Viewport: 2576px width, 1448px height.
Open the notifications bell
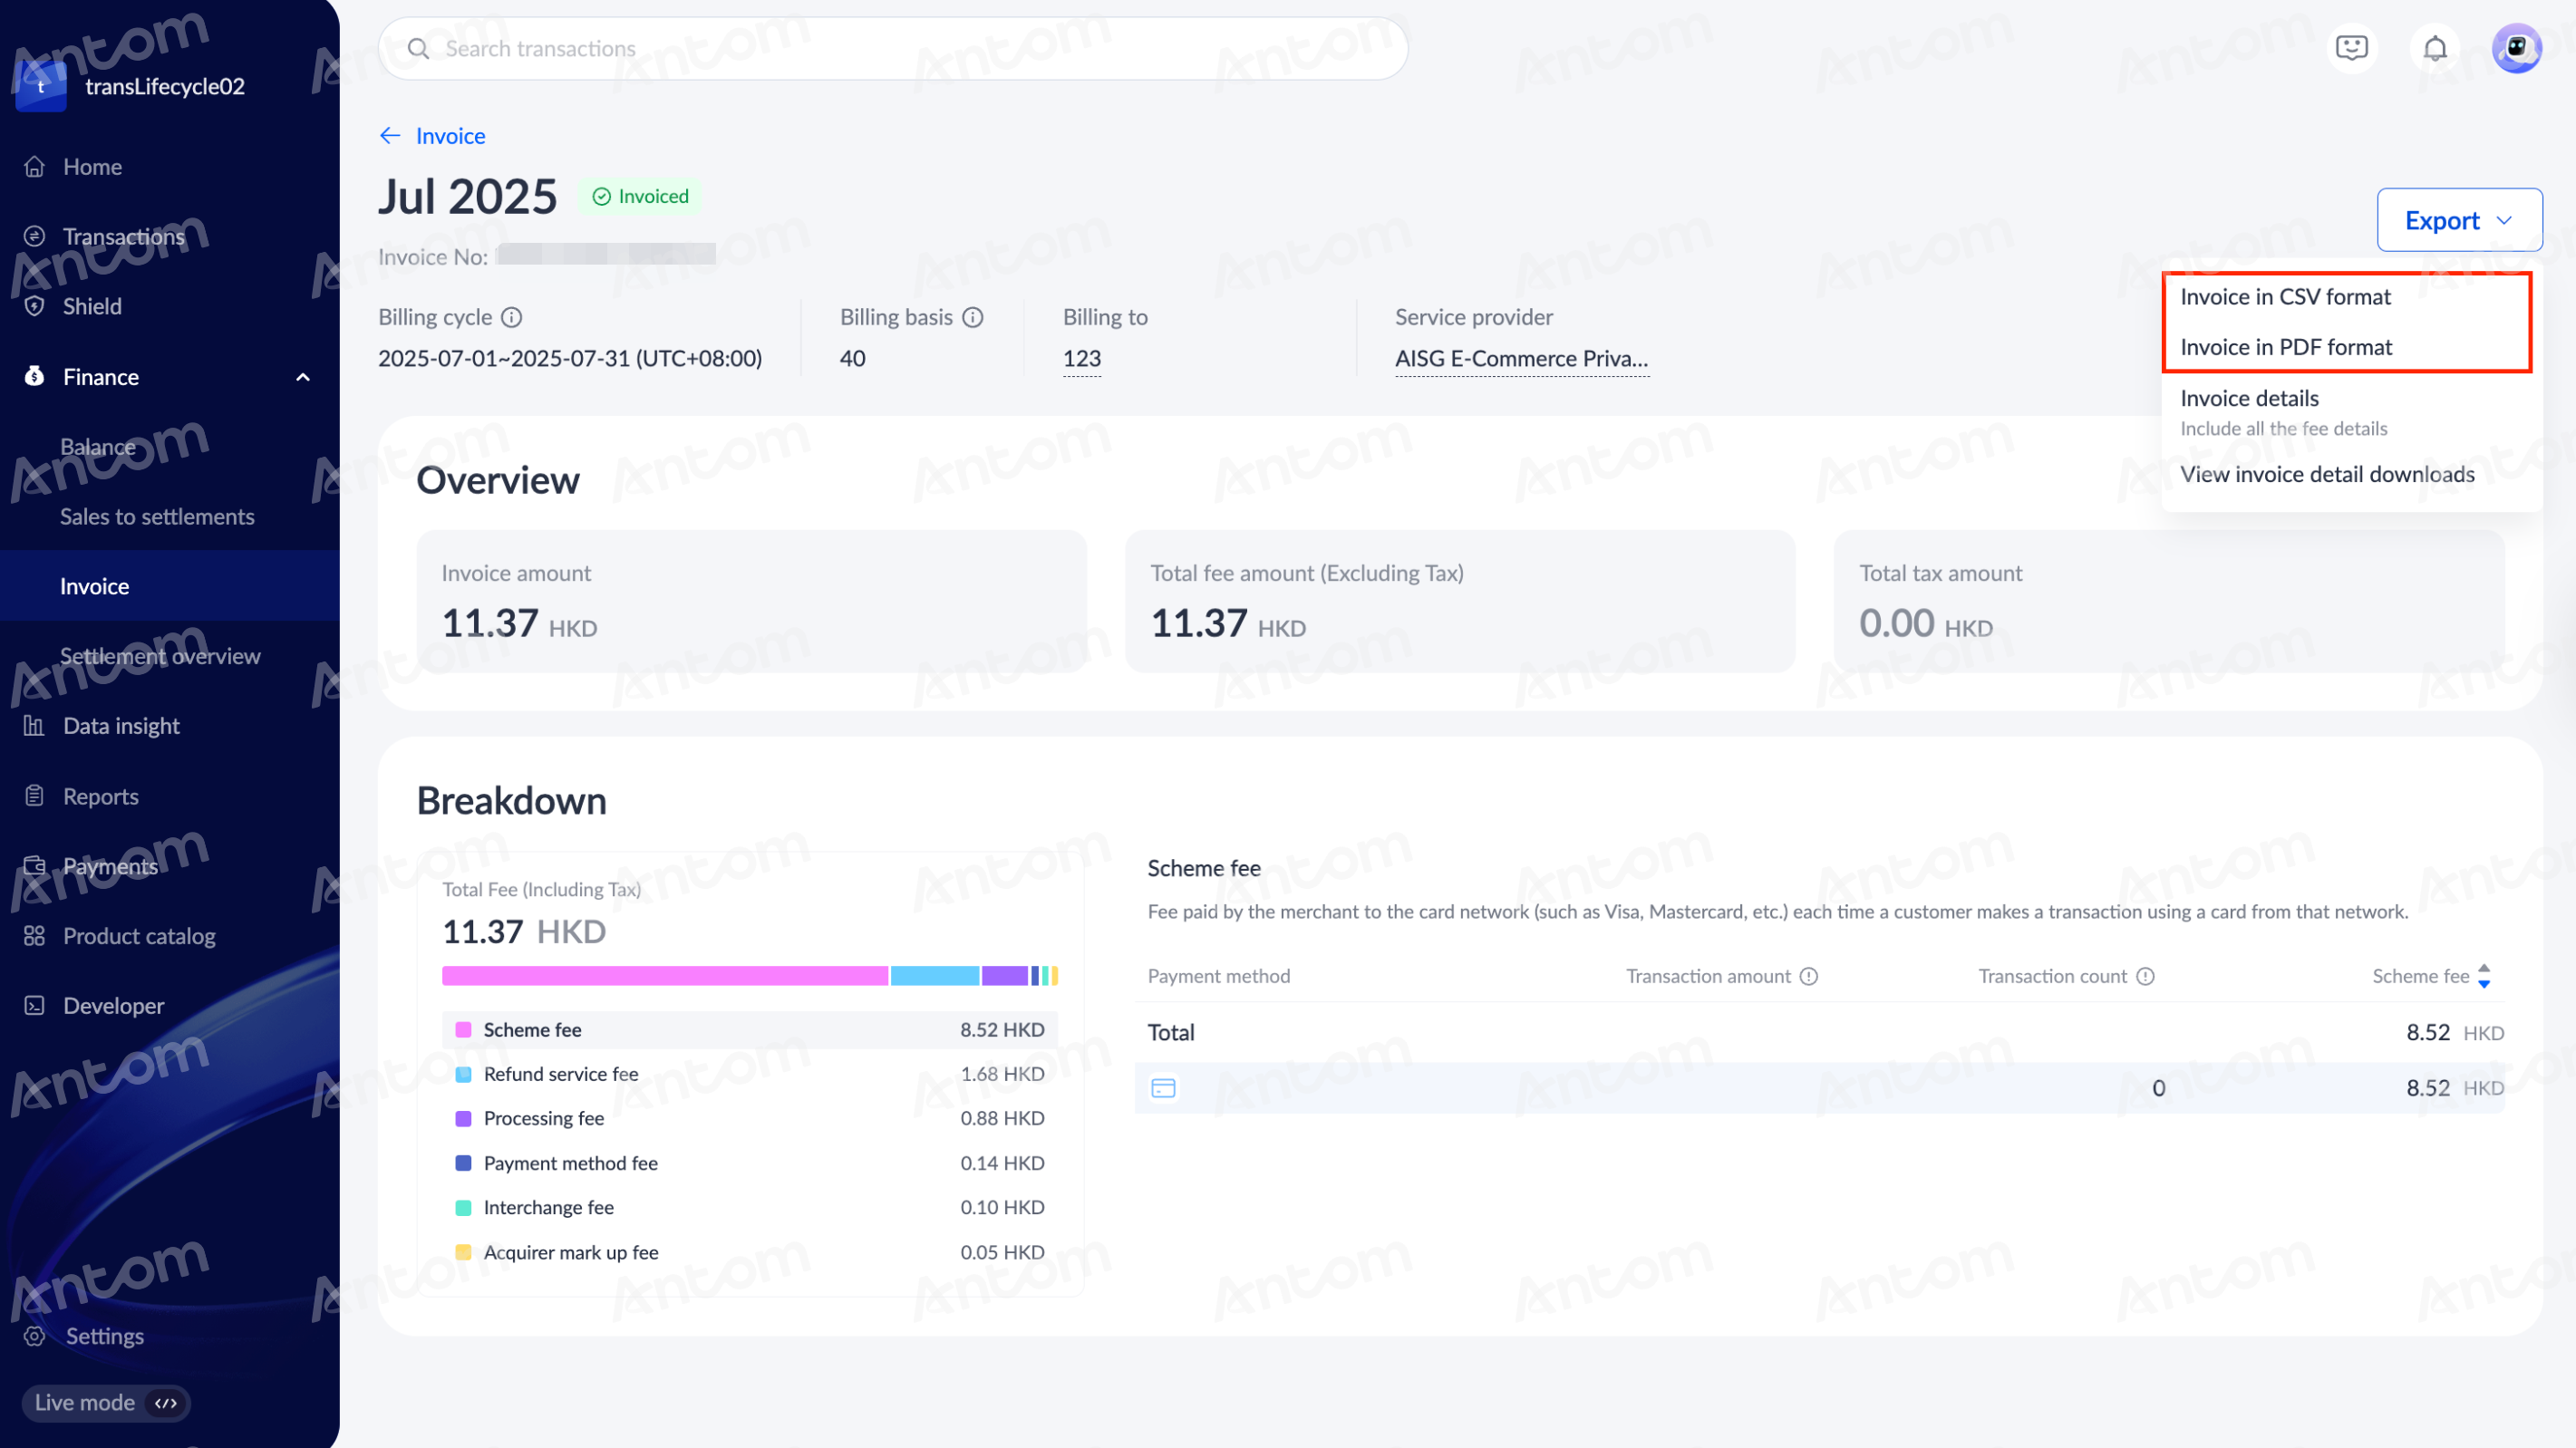[2435, 48]
